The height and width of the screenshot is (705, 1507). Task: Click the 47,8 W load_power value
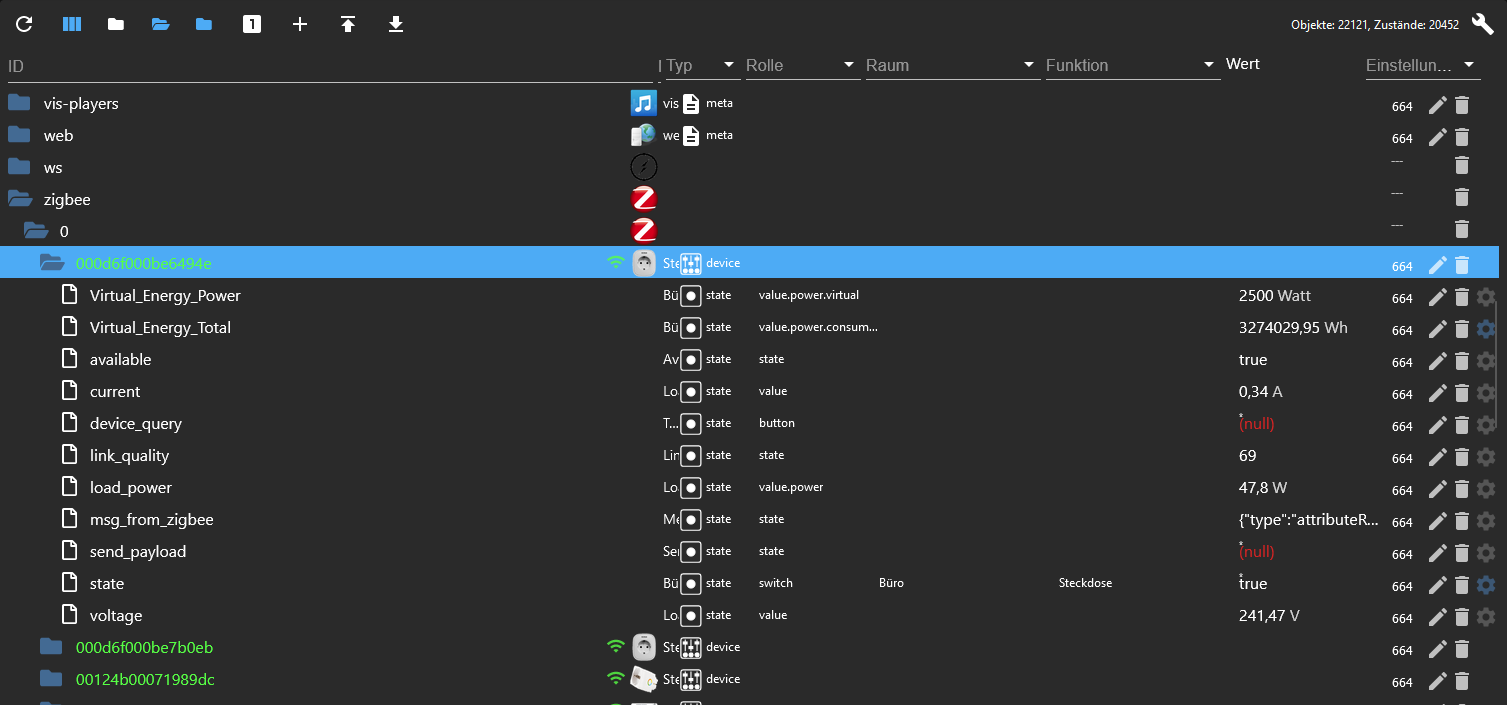[1263, 488]
